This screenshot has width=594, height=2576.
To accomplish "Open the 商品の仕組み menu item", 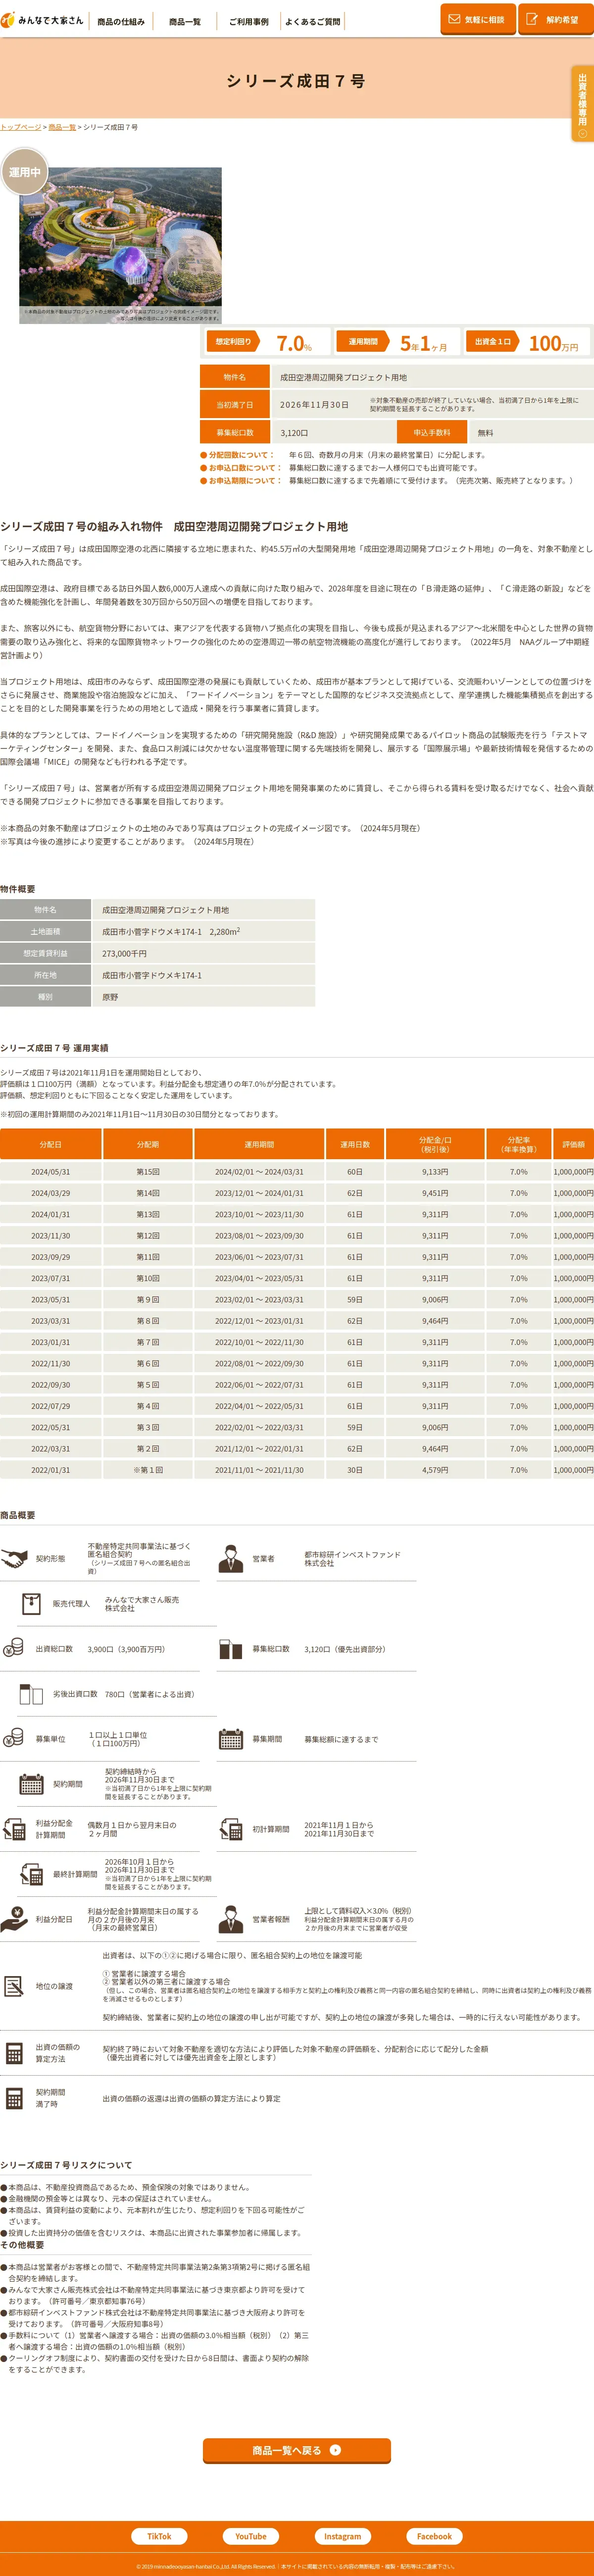I will [121, 21].
